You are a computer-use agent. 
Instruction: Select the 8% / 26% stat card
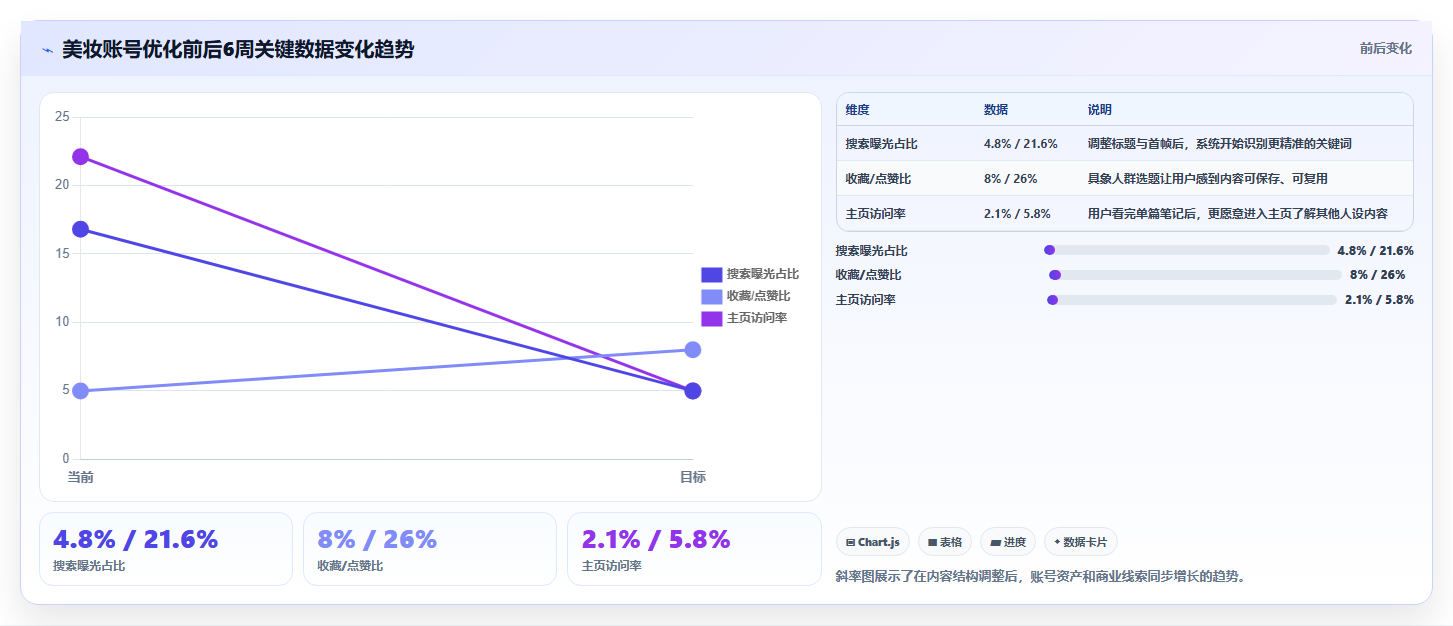tap(430, 549)
